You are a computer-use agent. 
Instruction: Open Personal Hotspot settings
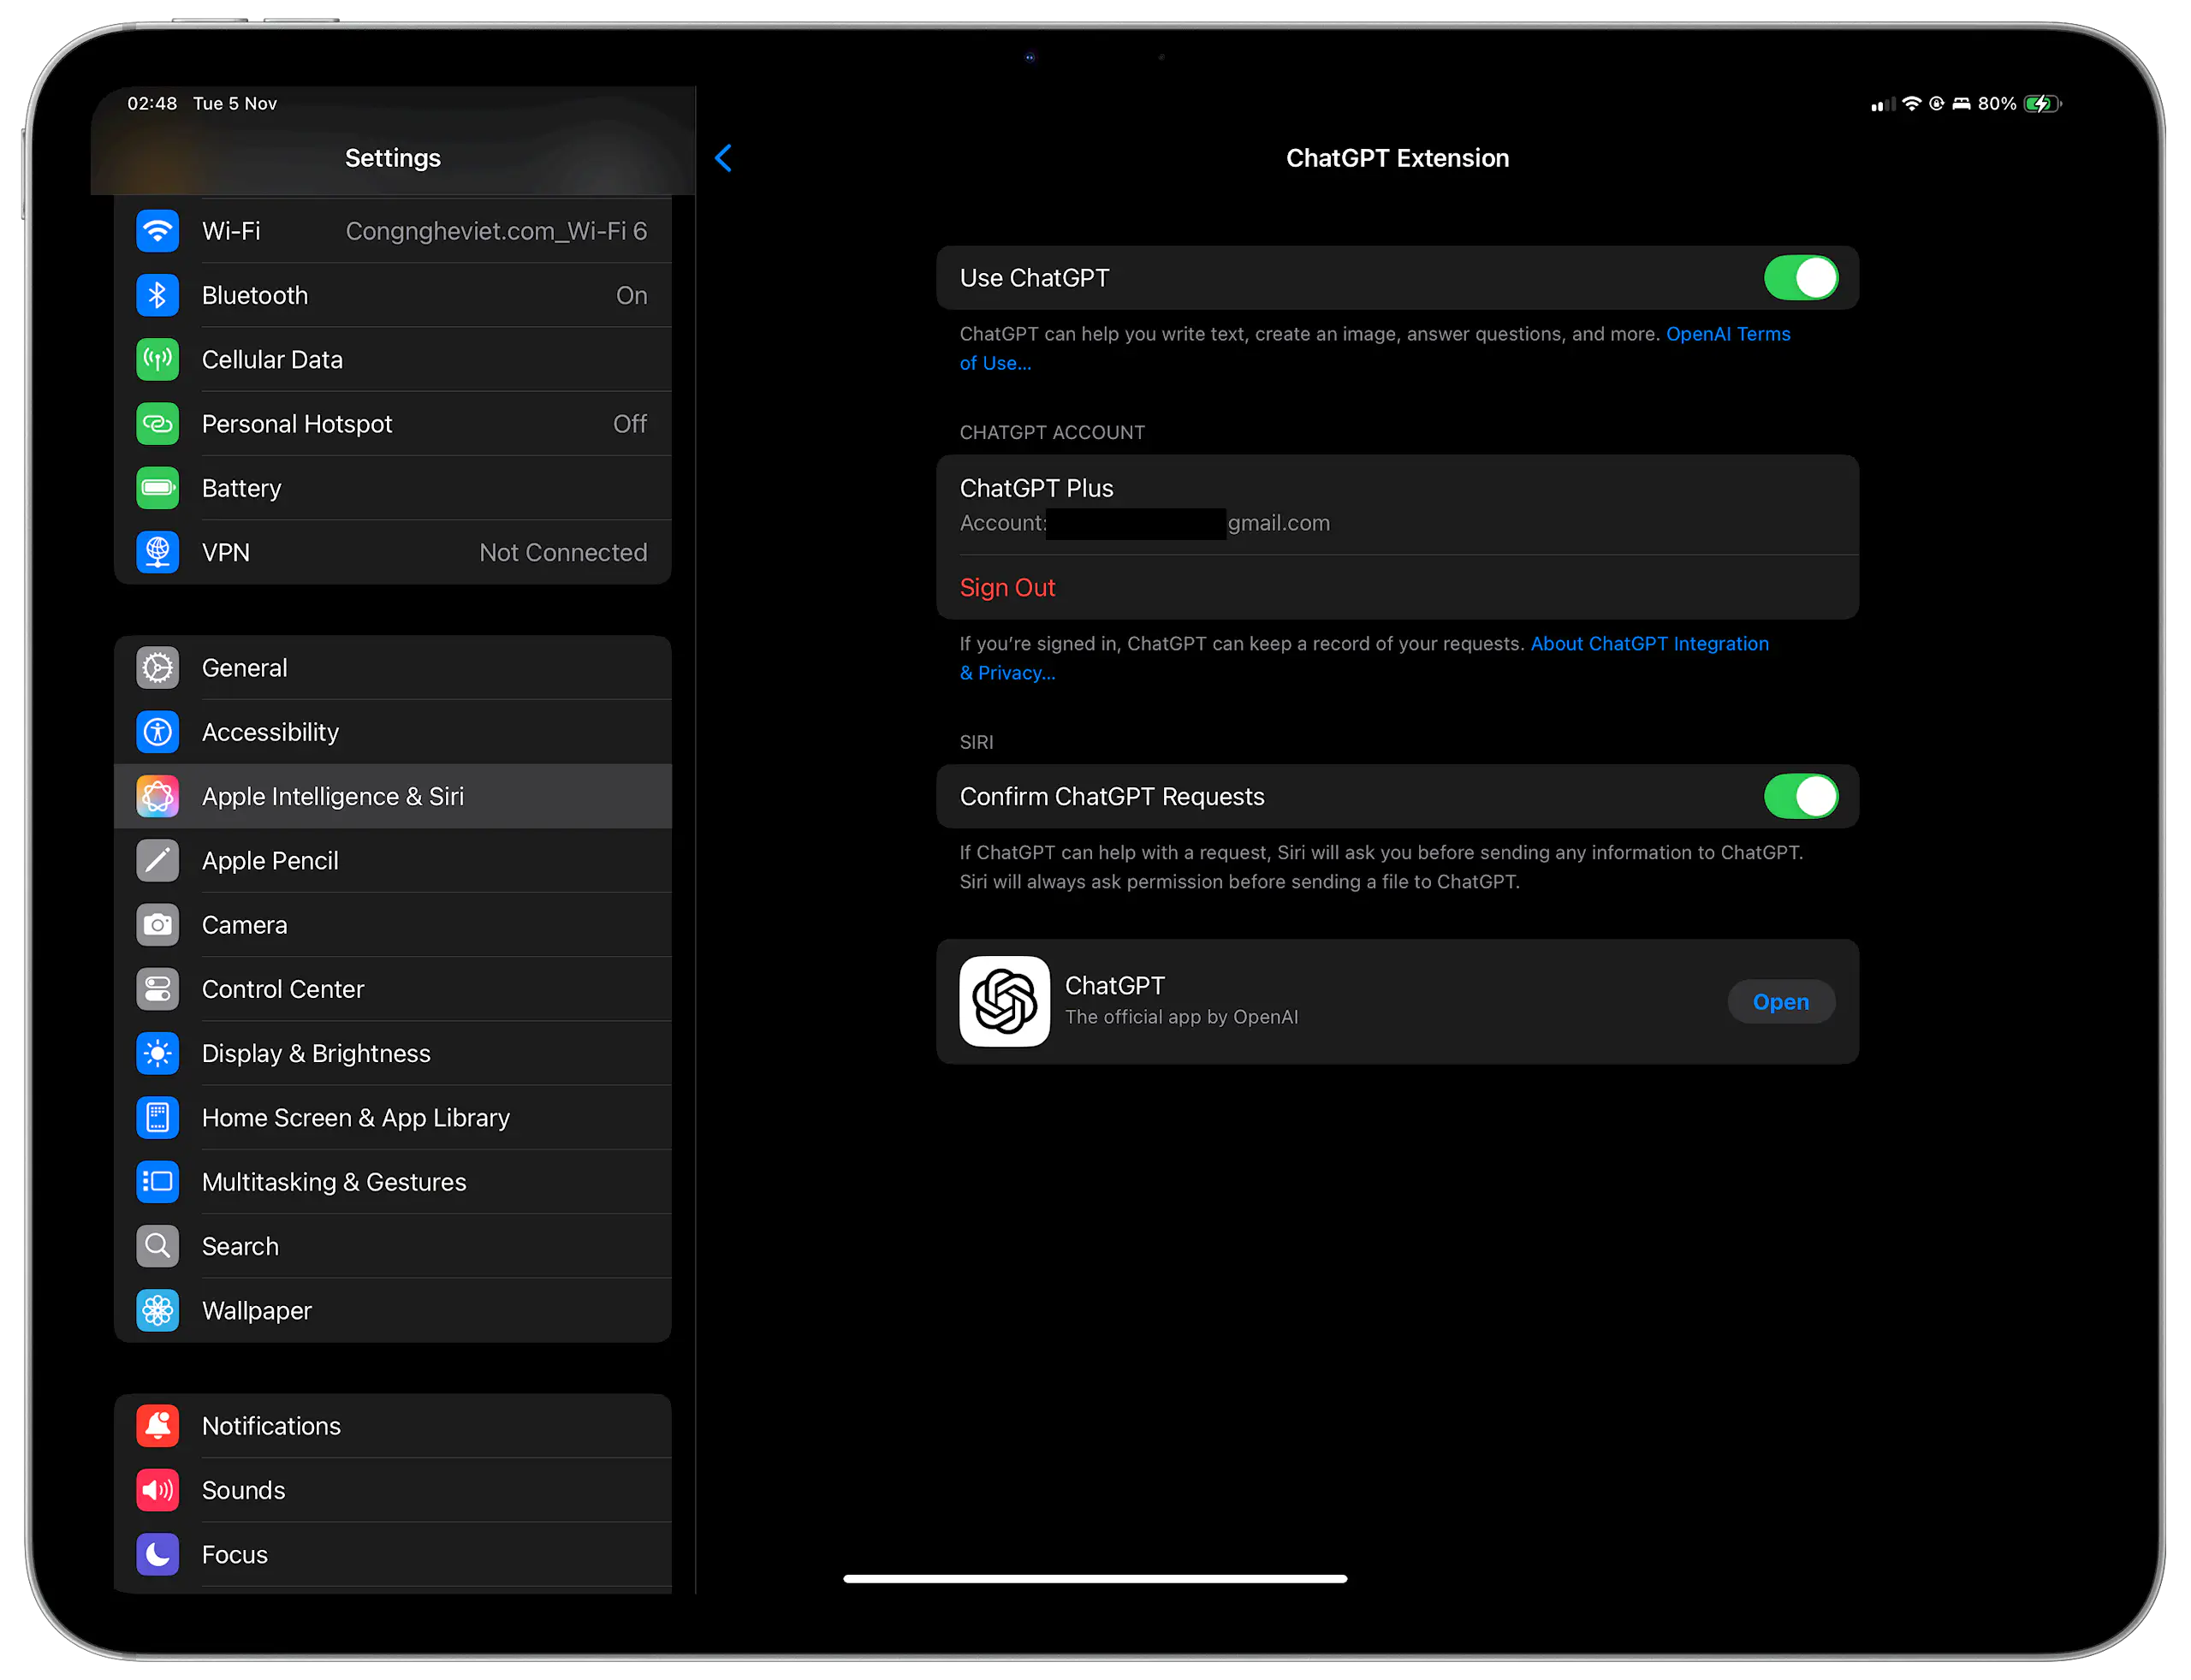[x=393, y=424]
